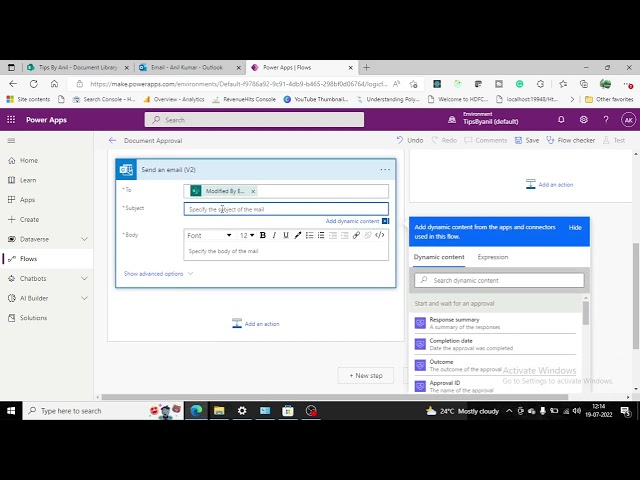Expand the Chatbots navigation section
Image resolution: width=640 pixels, height=480 pixels.
click(84, 278)
